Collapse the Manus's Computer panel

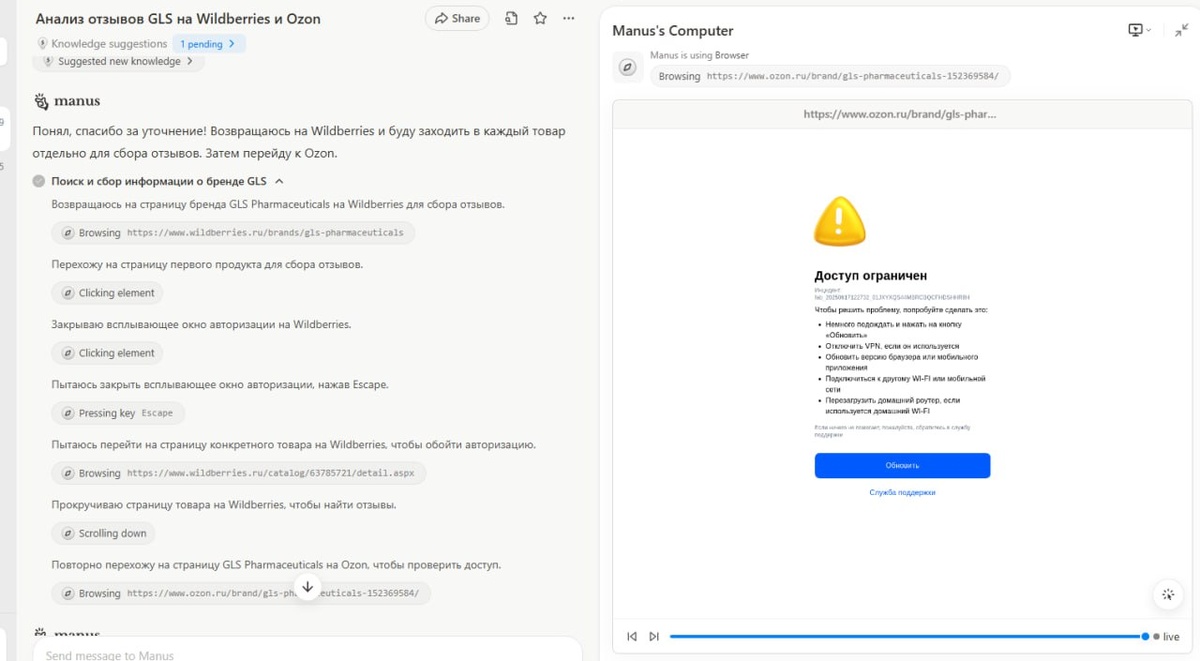pyautogui.click(x=1181, y=30)
